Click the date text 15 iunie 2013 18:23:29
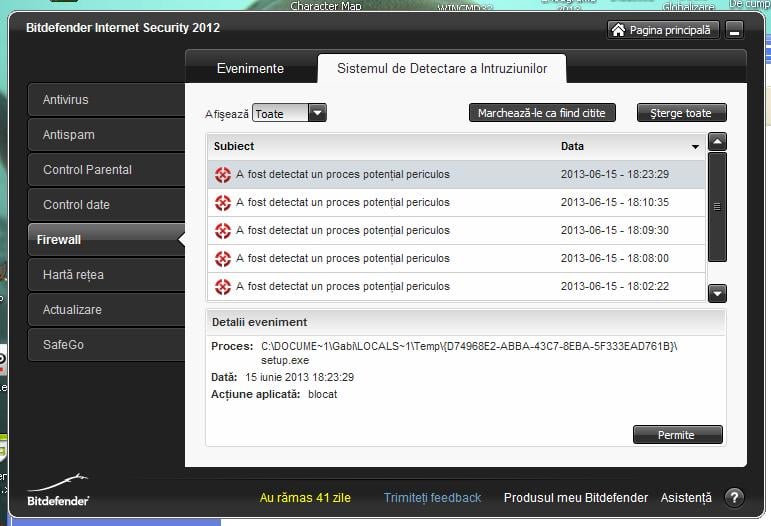Image resolution: width=771 pixels, height=526 pixels. pyautogui.click(x=299, y=377)
